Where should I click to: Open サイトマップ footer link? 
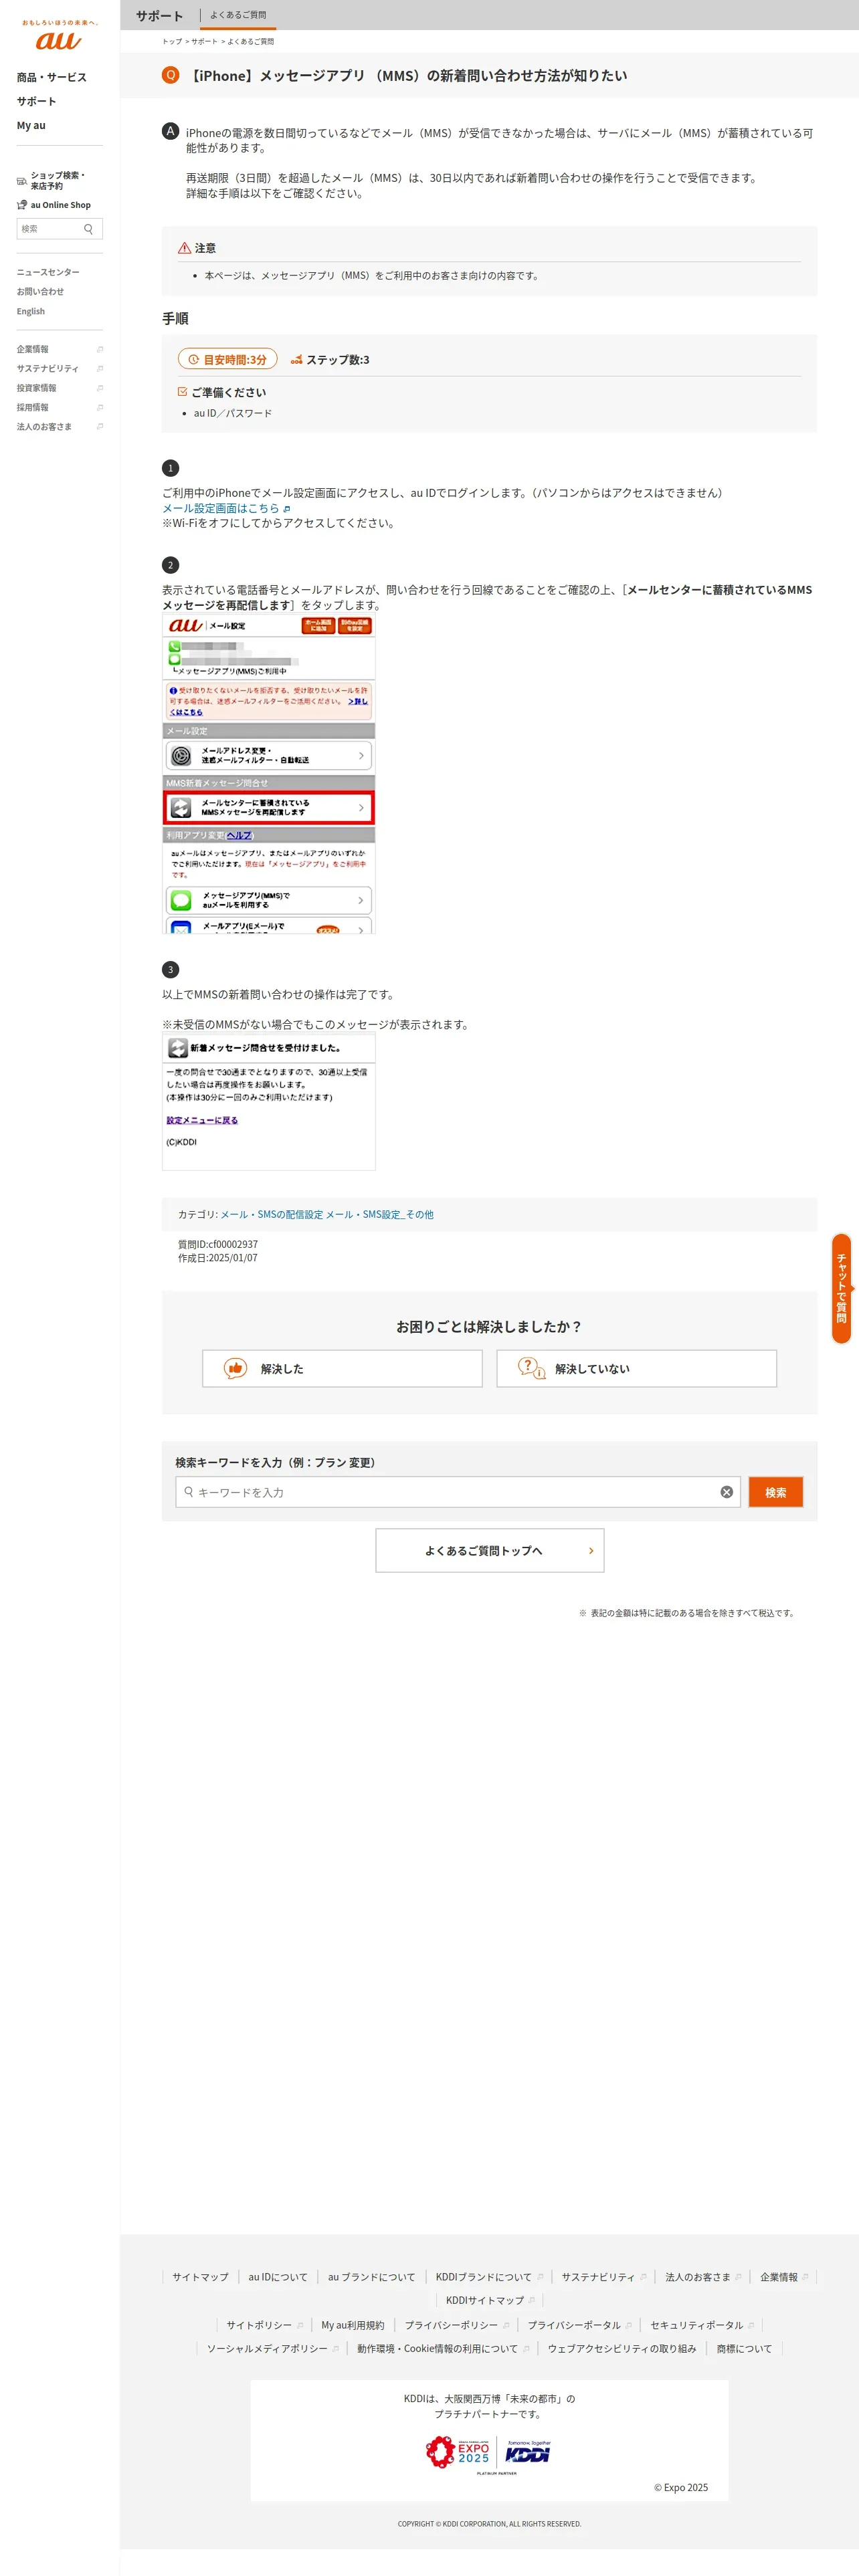click(200, 2277)
